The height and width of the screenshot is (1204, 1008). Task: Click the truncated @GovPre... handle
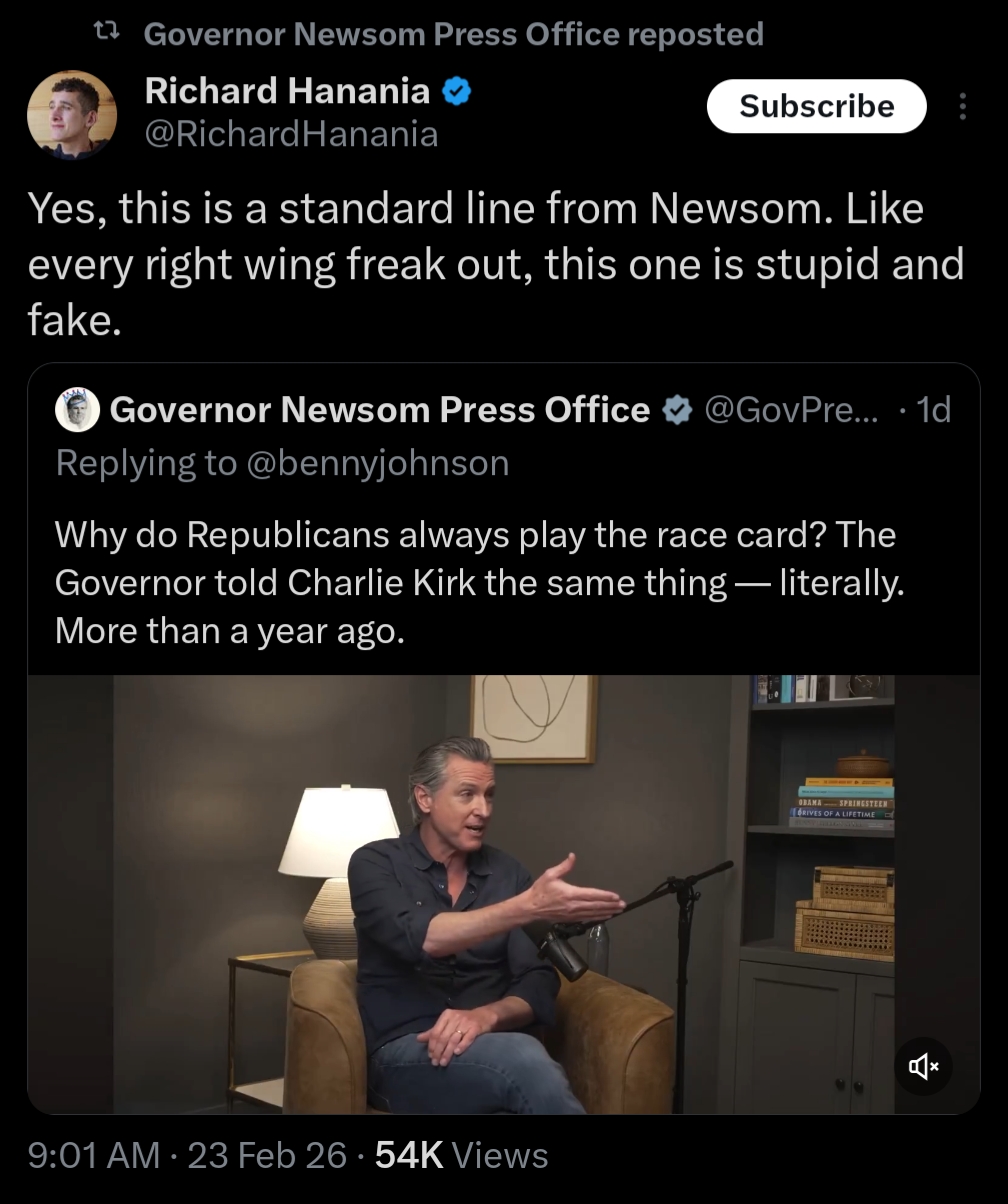click(791, 410)
